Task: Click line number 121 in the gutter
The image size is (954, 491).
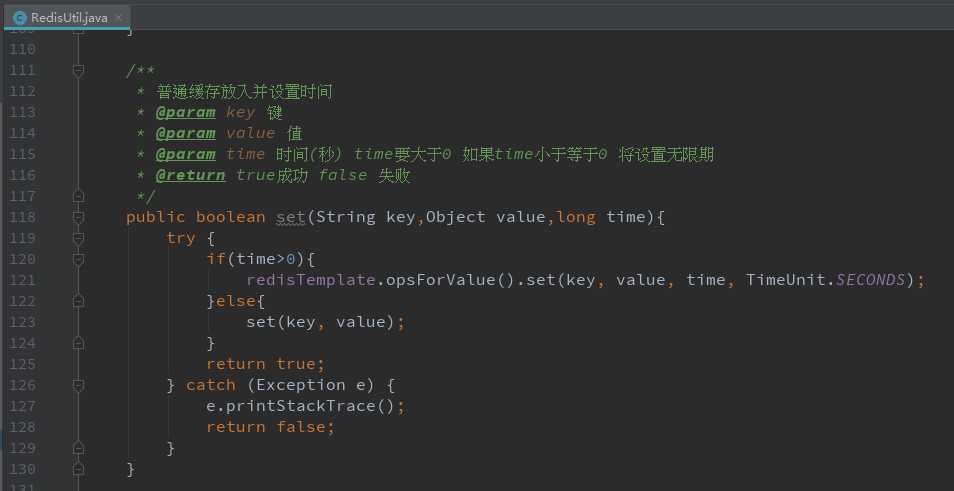Action: [21, 280]
